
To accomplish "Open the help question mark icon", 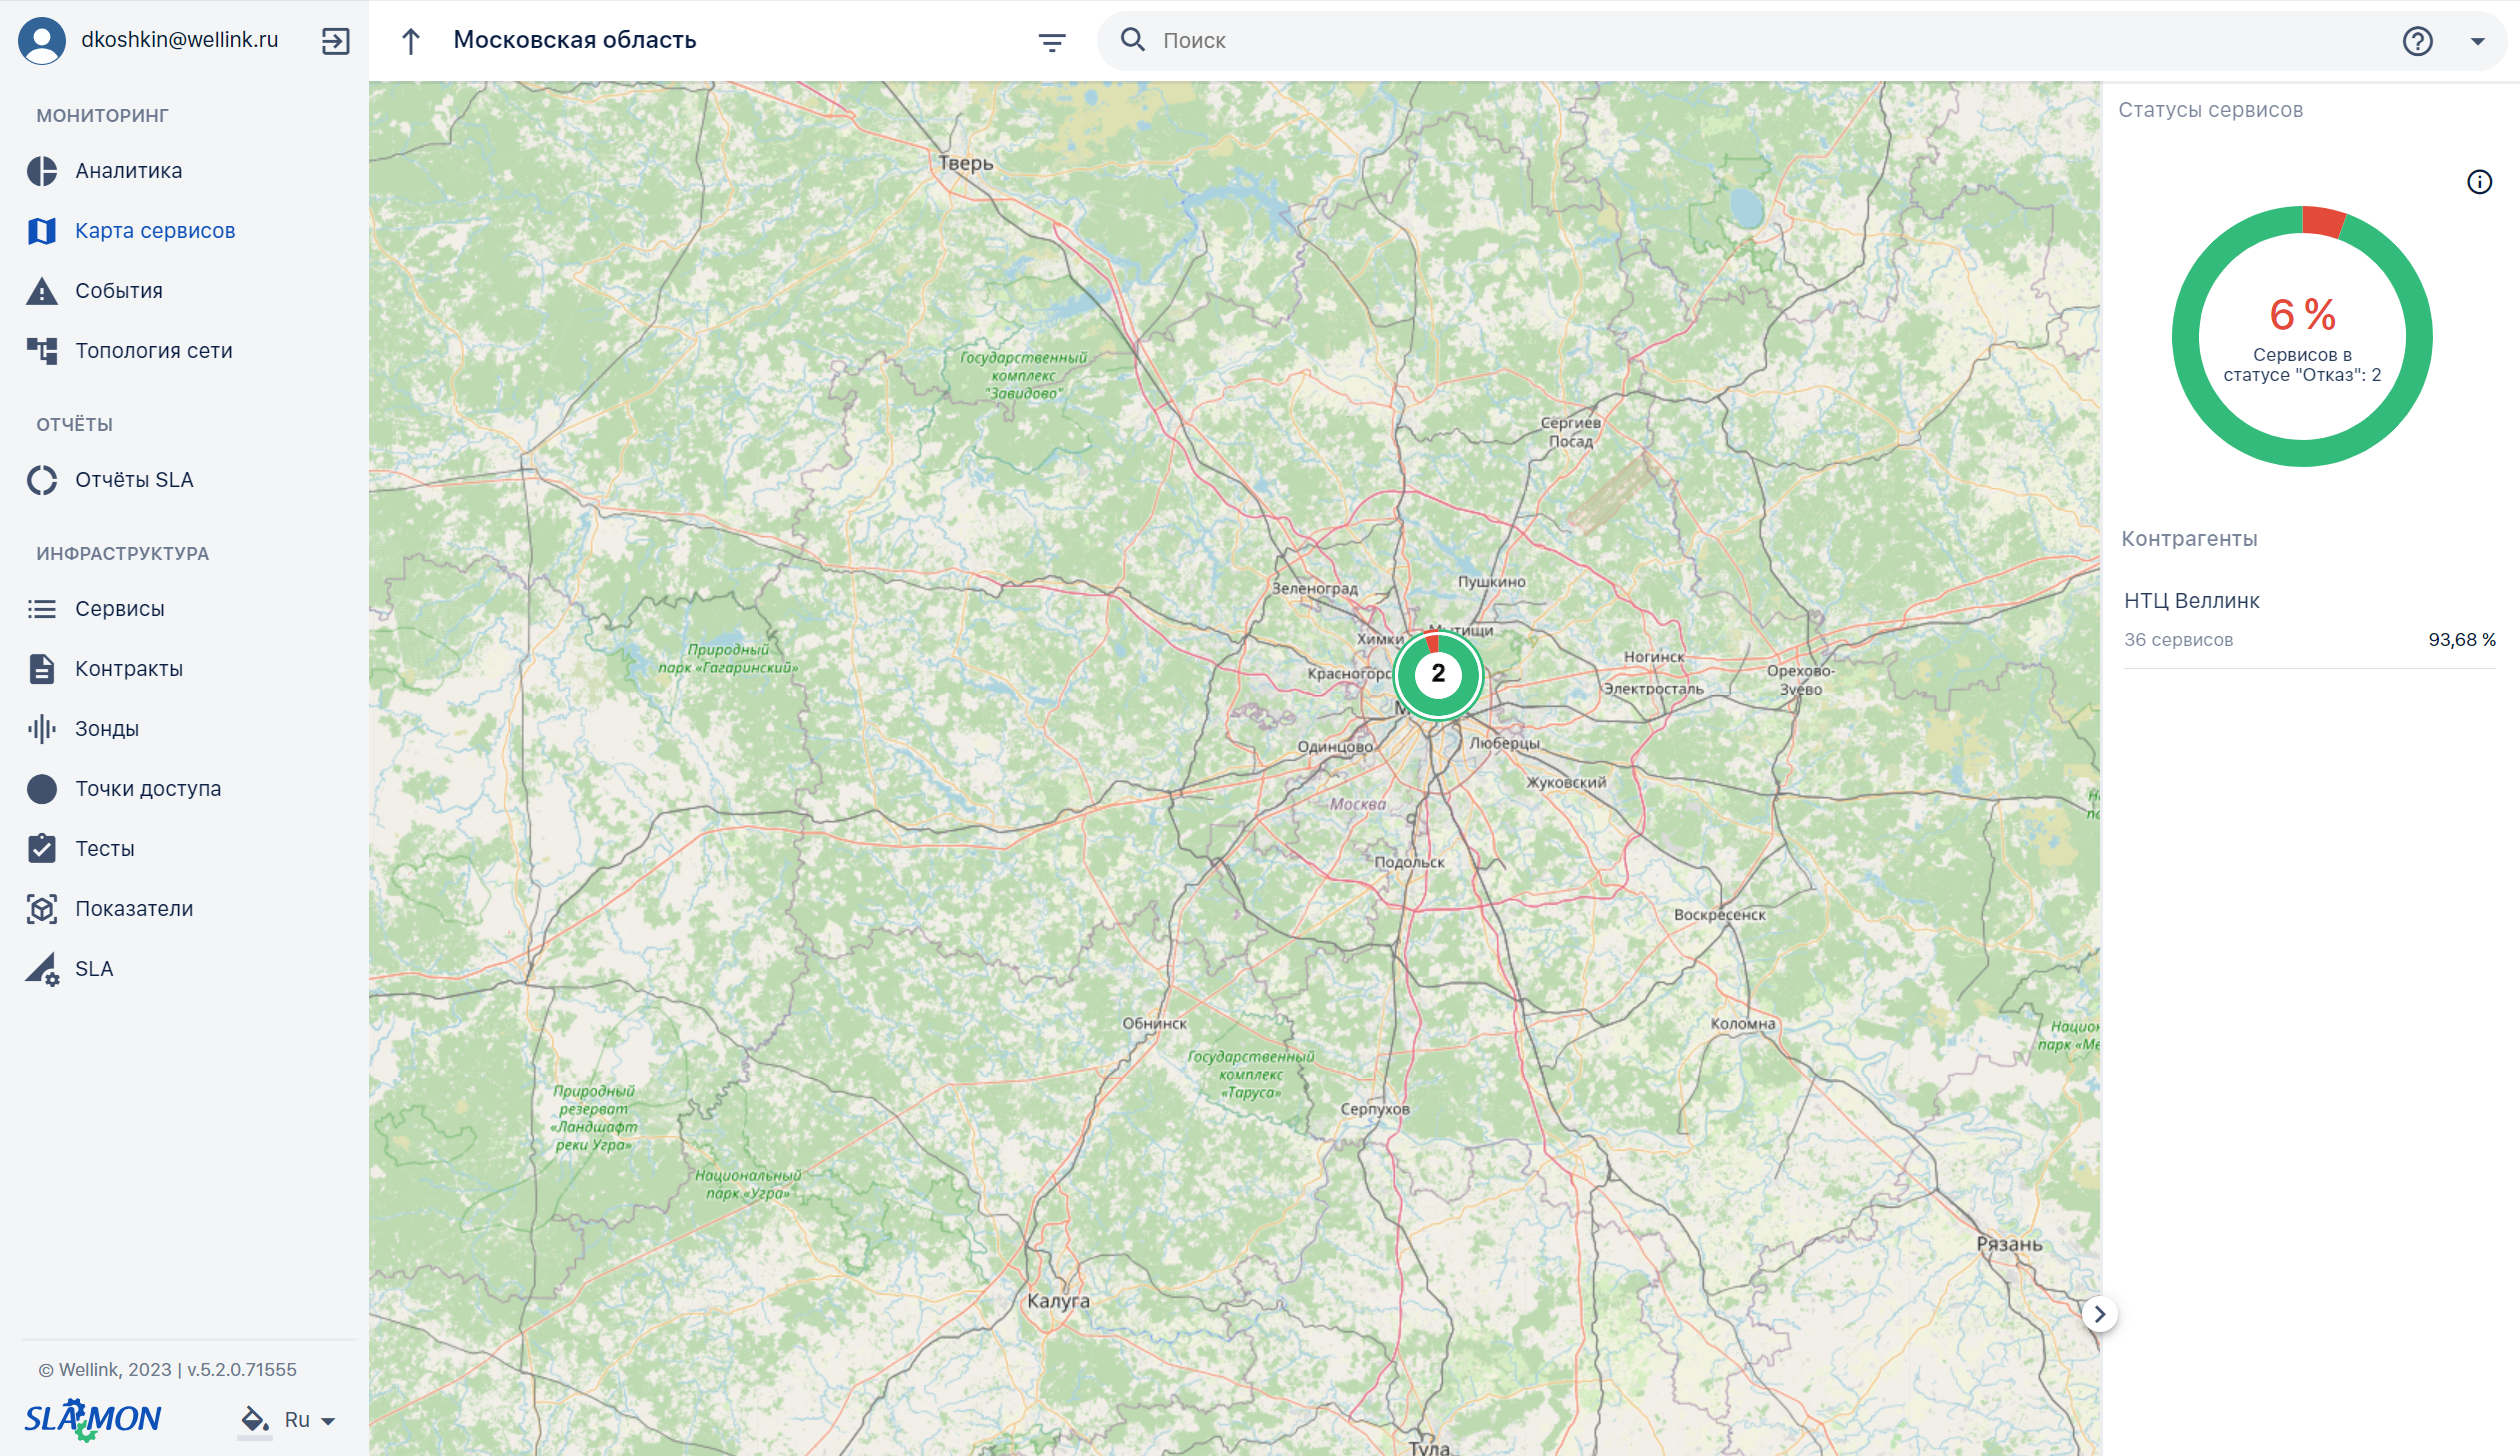I will coord(2417,41).
